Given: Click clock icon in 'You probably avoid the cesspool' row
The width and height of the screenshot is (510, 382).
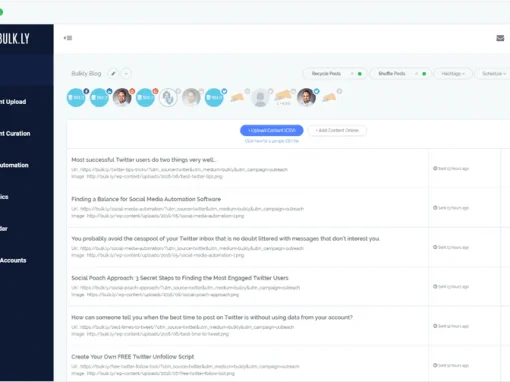Looking at the screenshot, I should pyautogui.click(x=435, y=247).
